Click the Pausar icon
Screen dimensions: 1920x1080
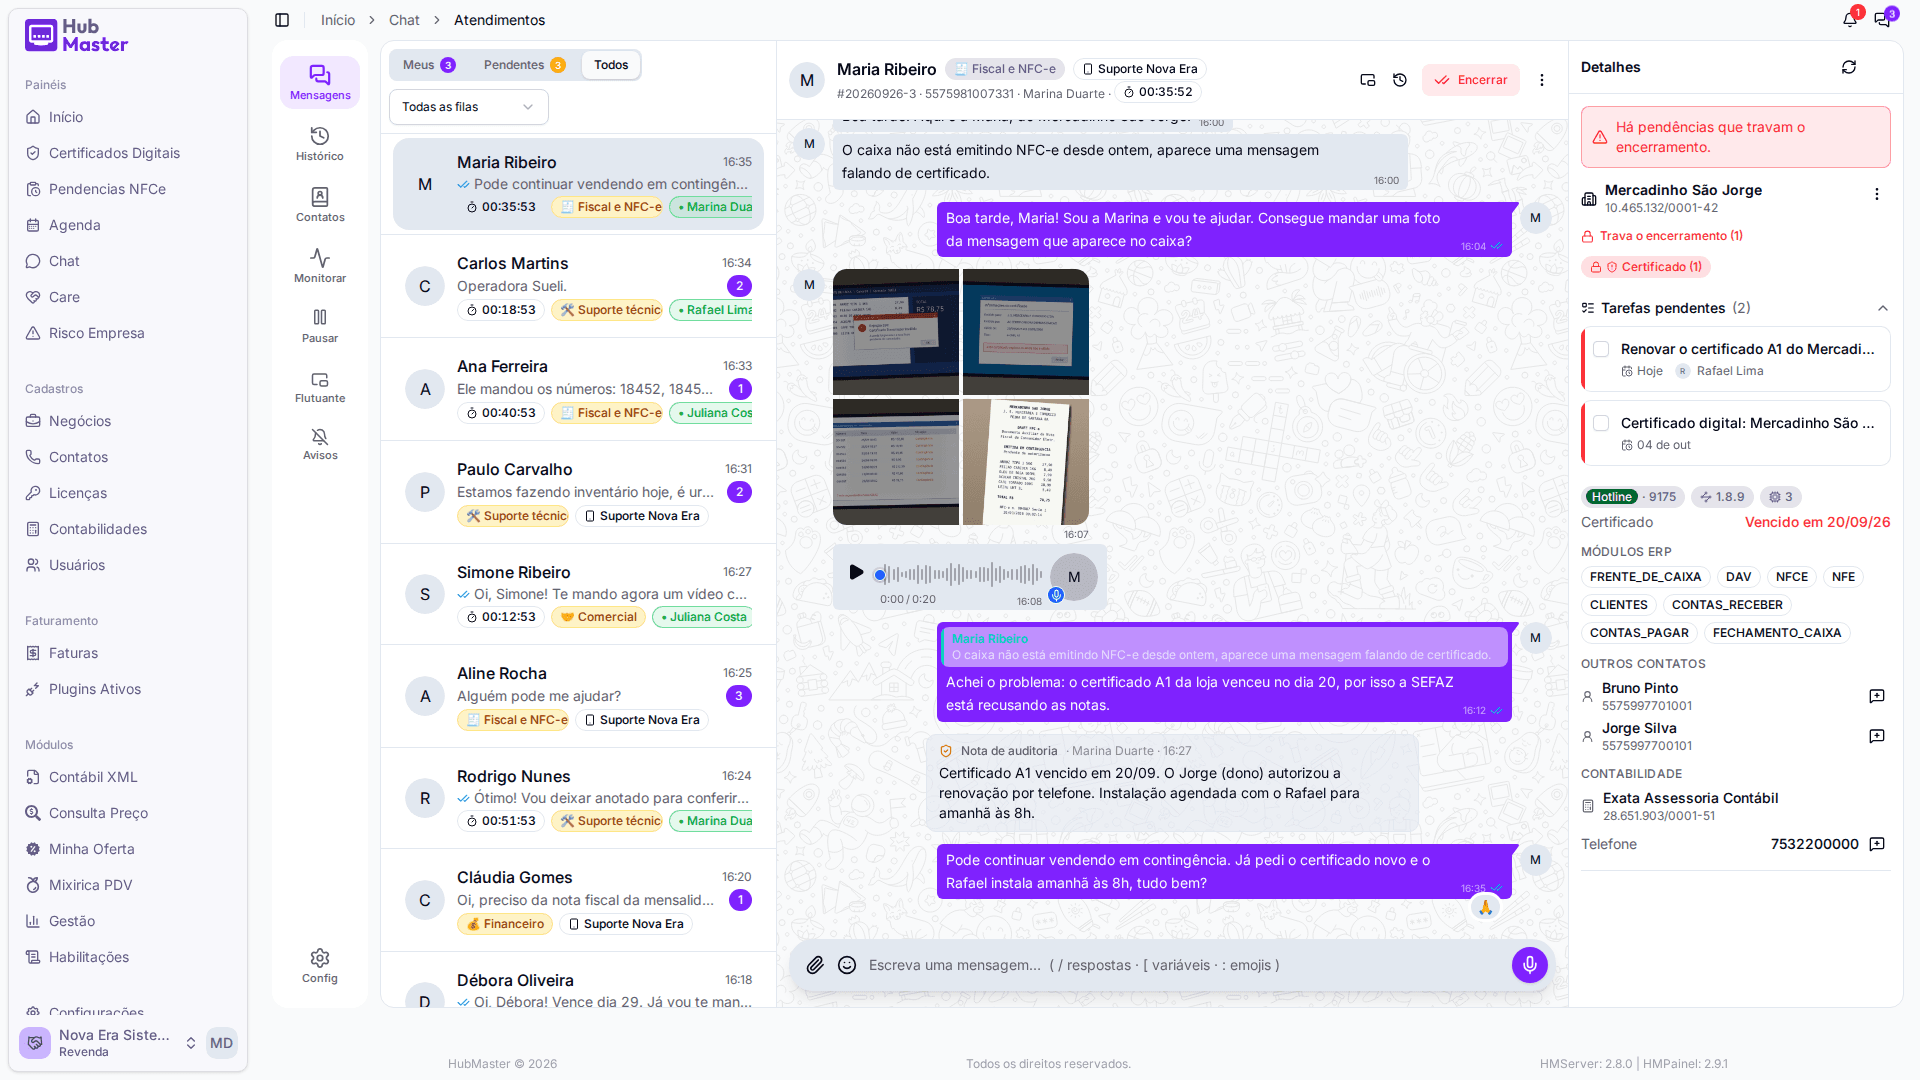pyautogui.click(x=320, y=326)
